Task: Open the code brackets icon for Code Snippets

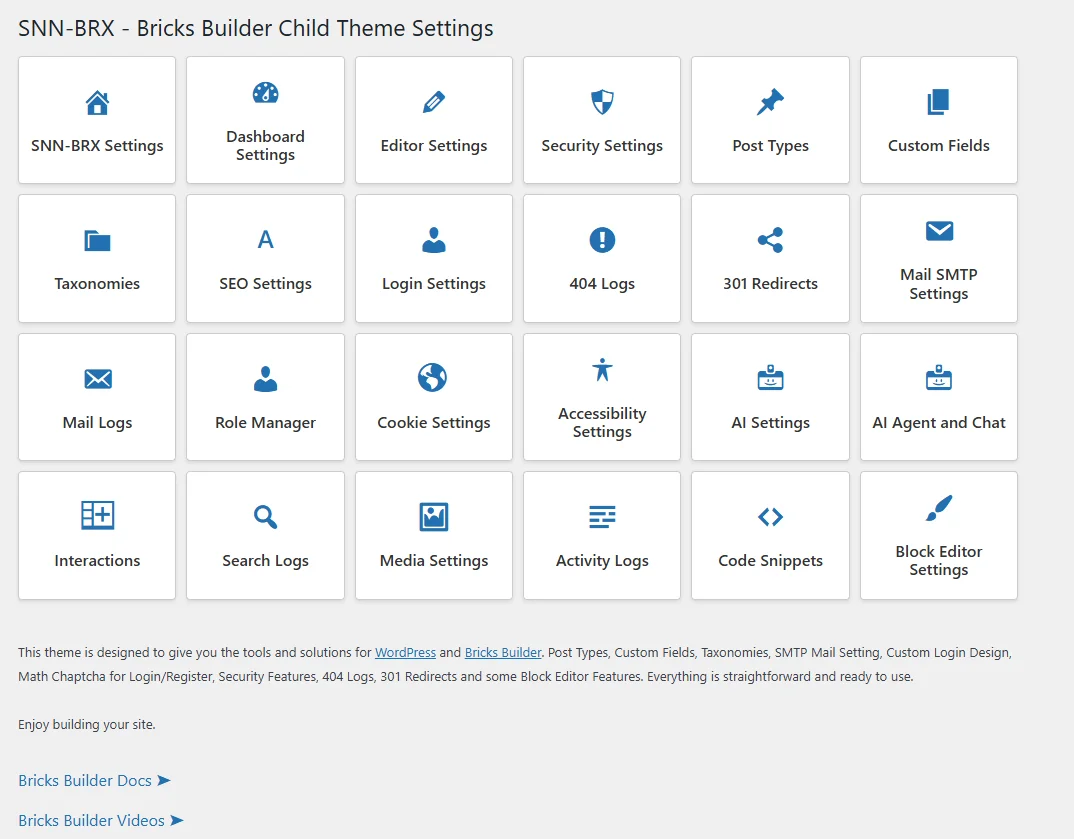Action: pos(770,517)
